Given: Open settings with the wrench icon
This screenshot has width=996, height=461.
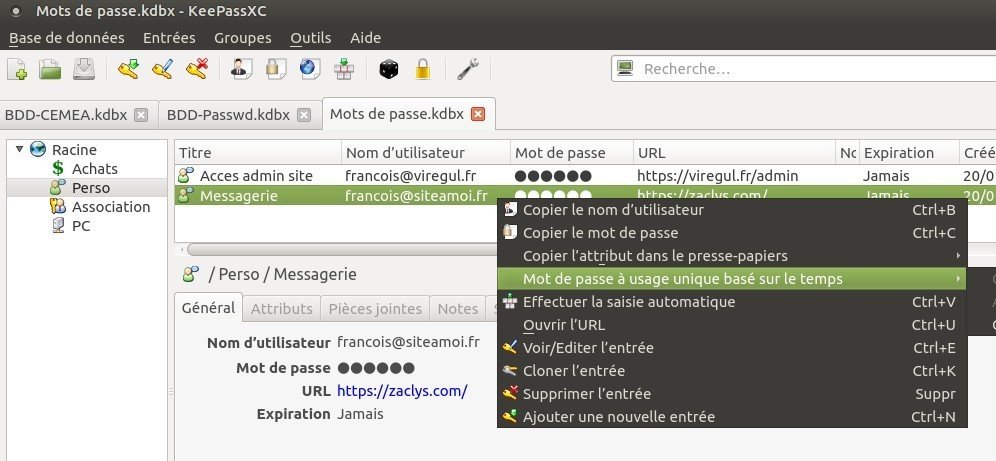Looking at the screenshot, I should click(x=468, y=69).
